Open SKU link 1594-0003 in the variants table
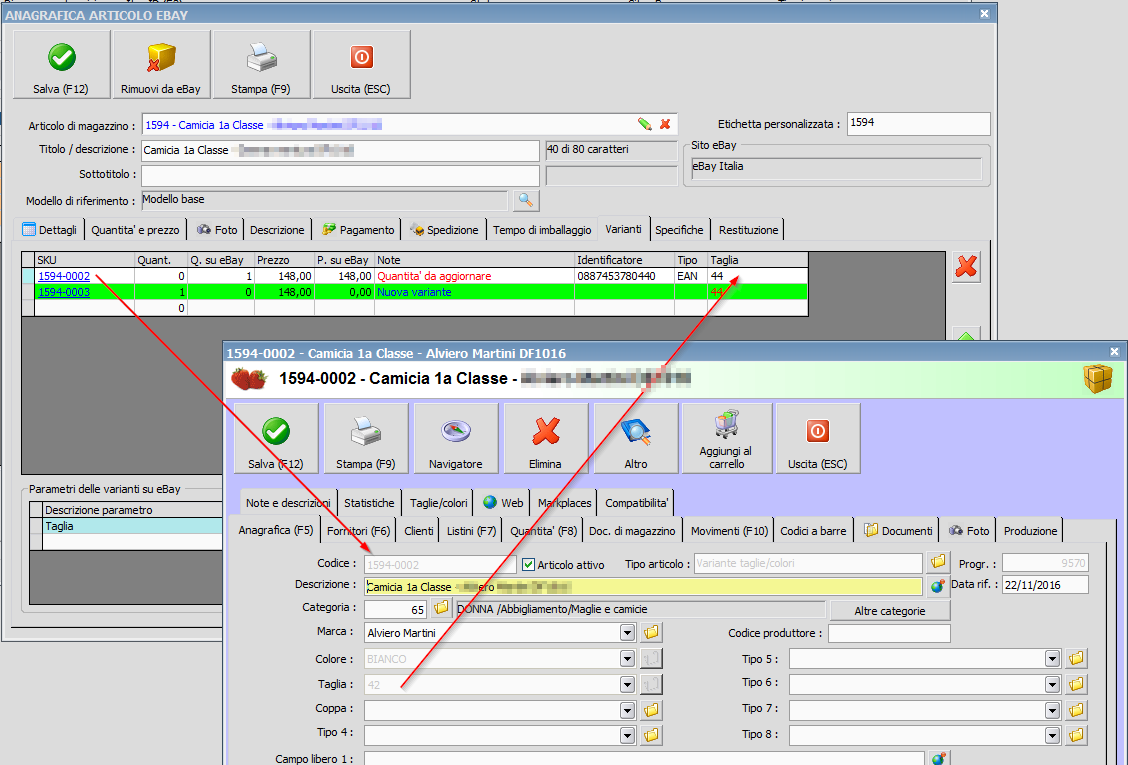 click(64, 291)
